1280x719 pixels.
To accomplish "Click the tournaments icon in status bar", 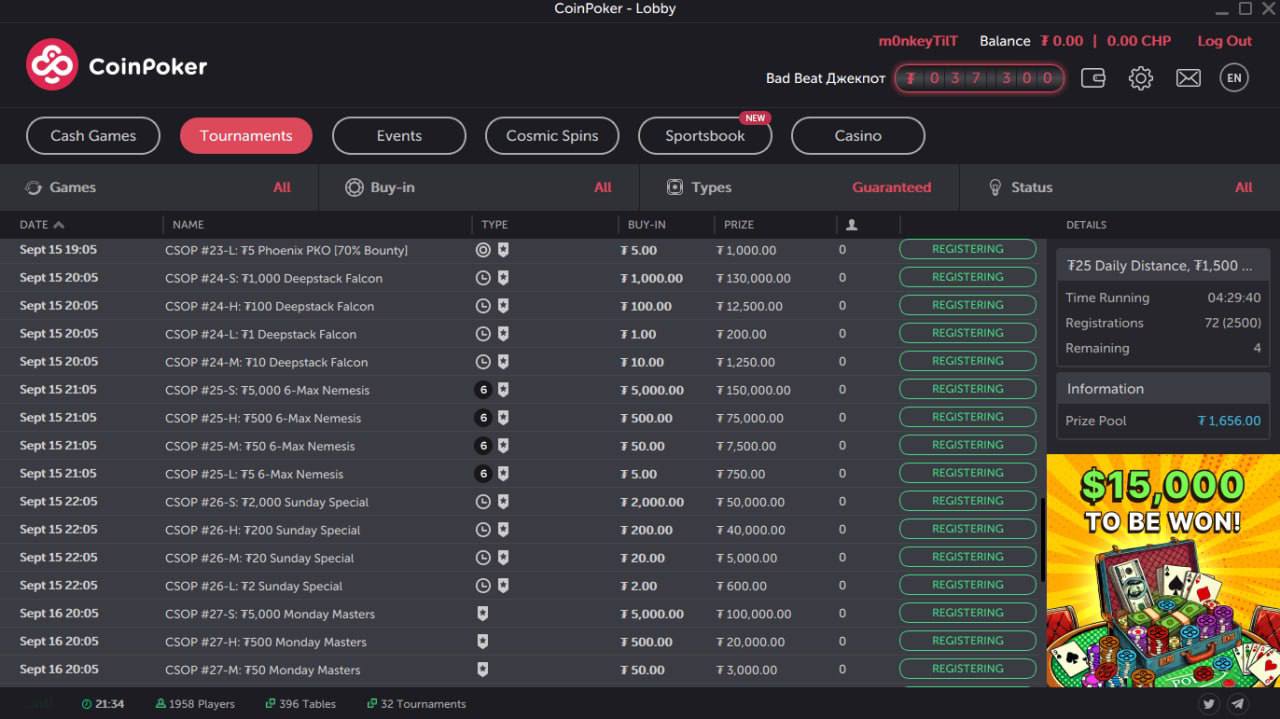I will [x=372, y=704].
